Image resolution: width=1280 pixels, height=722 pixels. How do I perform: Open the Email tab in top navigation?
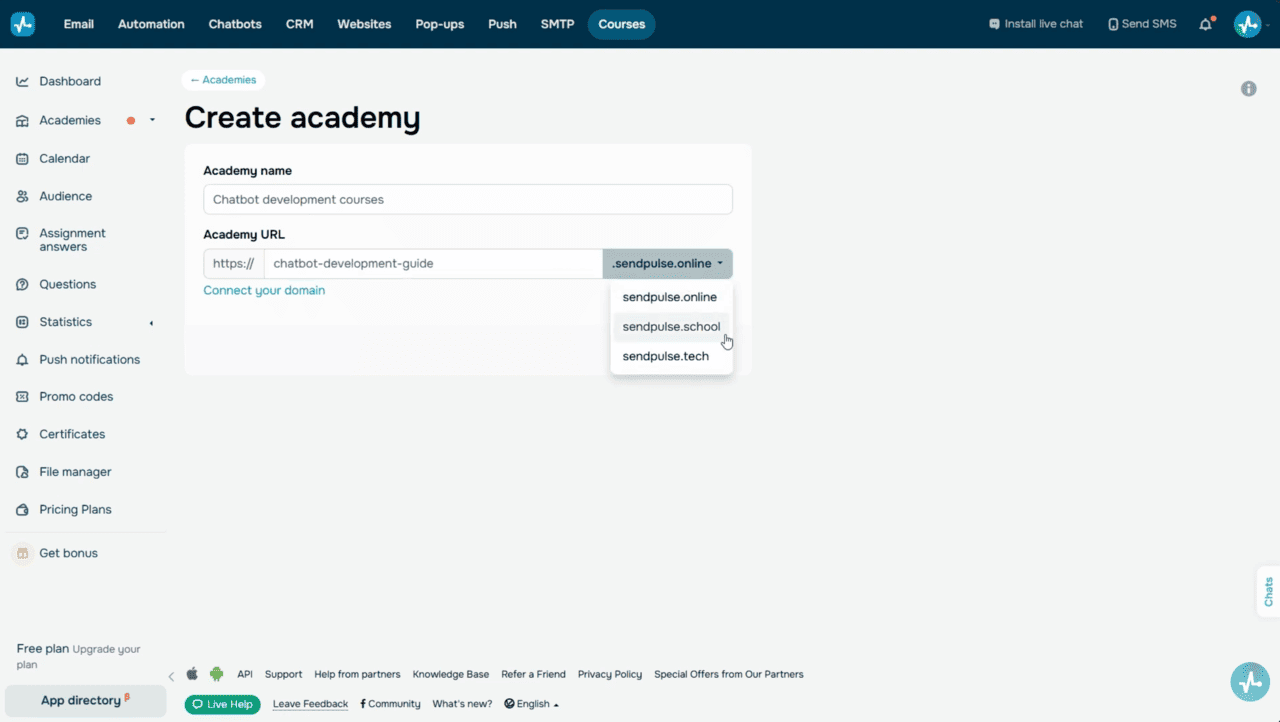point(79,24)
